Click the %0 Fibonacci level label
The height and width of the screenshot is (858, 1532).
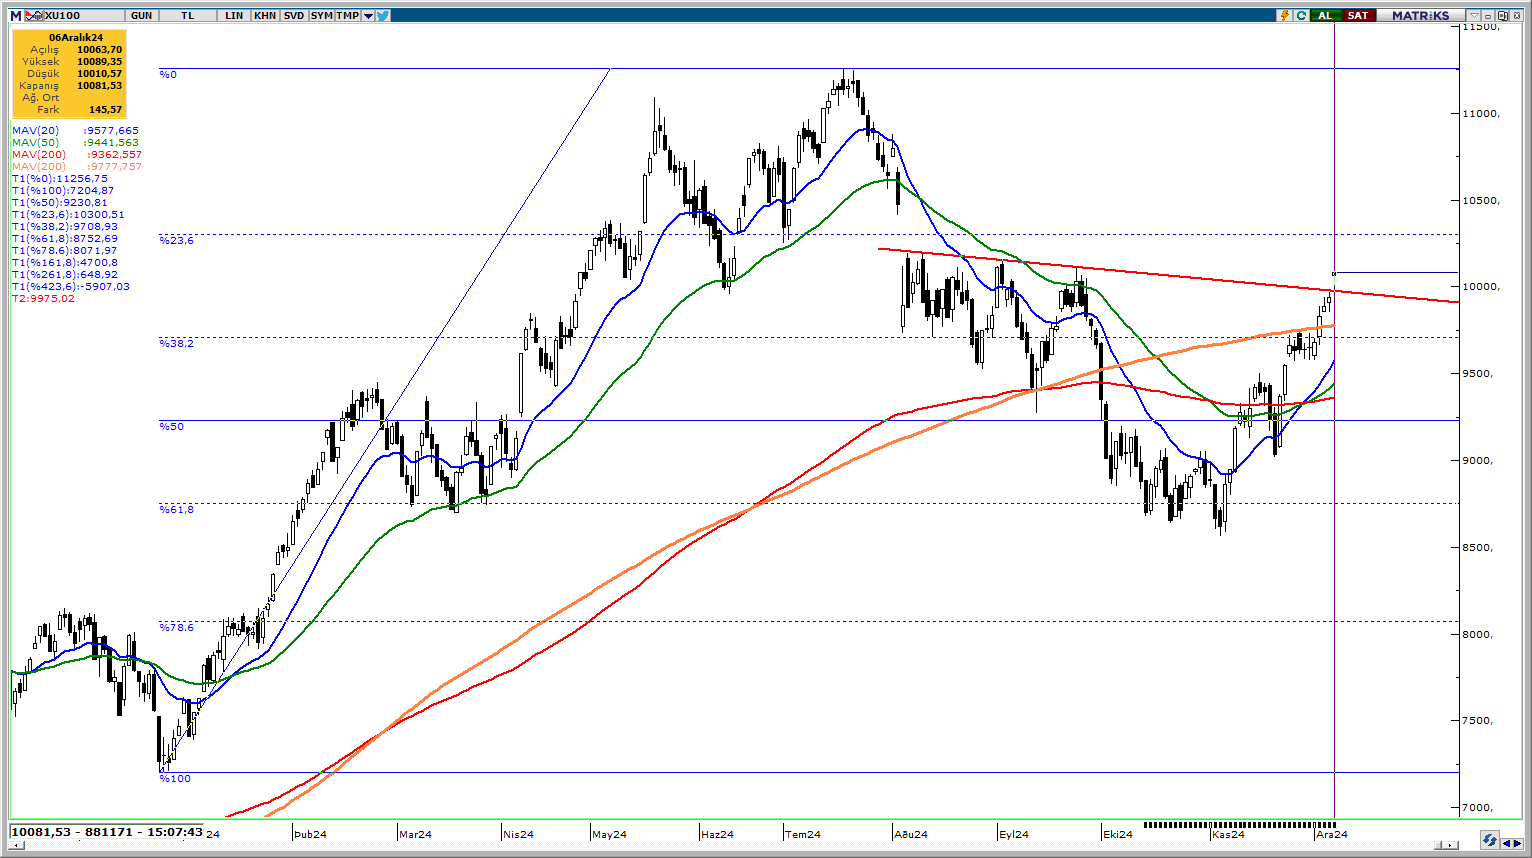click(168, 75)
